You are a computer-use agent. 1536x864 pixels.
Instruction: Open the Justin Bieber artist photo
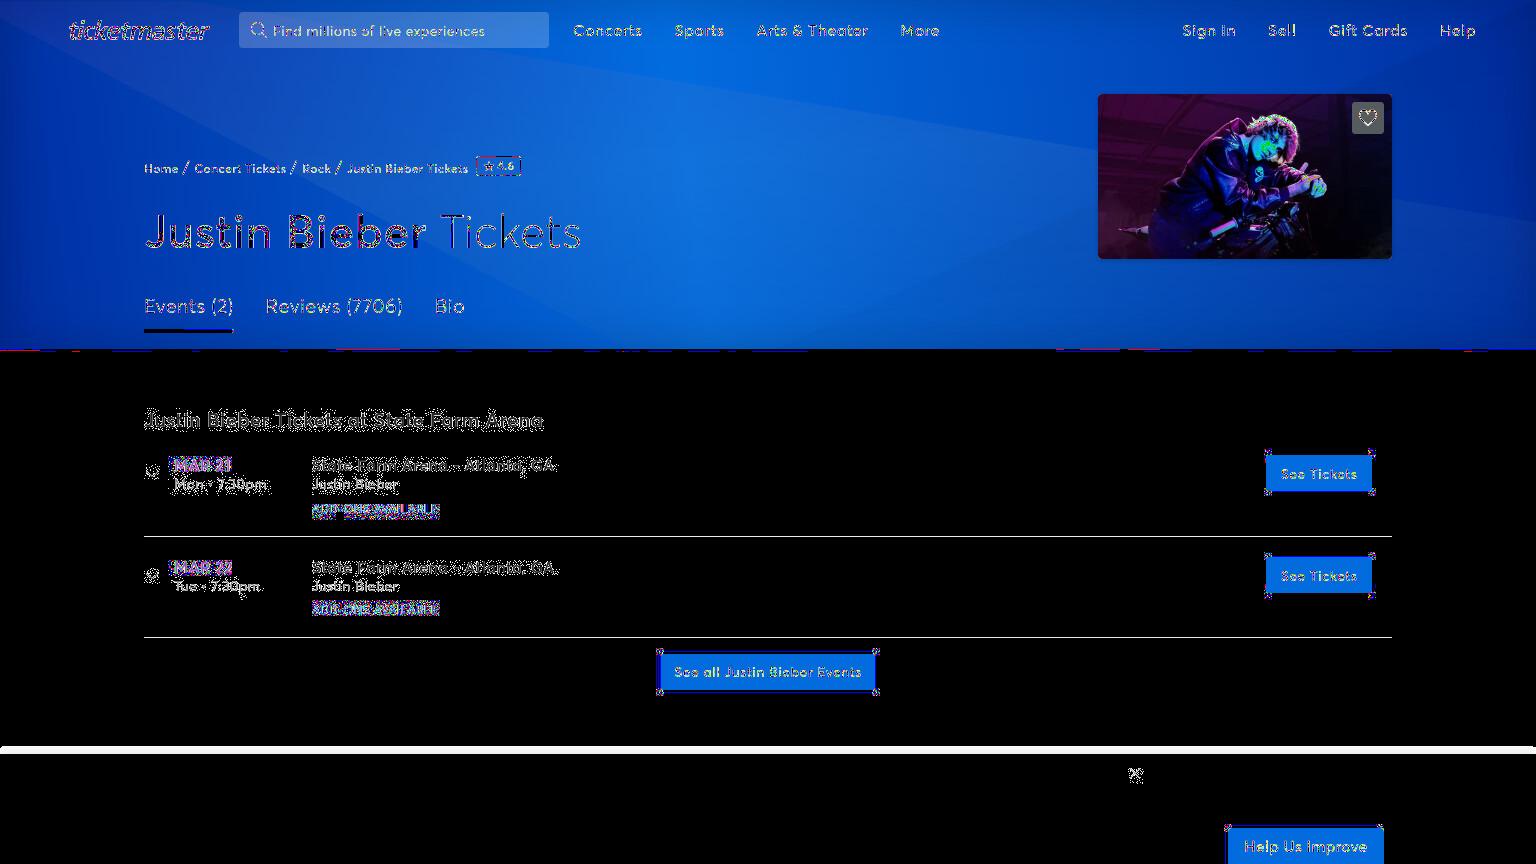point(1245,176)
